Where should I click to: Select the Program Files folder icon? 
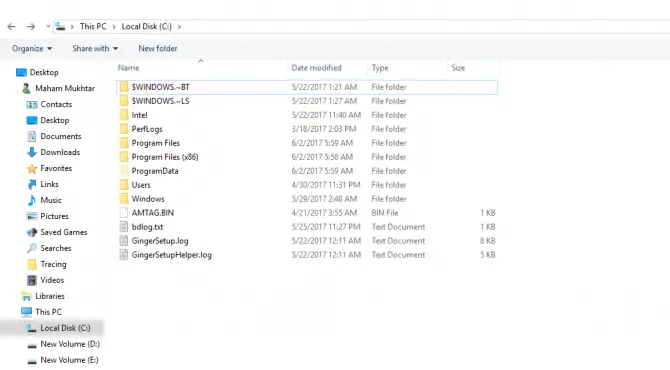tap(124, 143)
